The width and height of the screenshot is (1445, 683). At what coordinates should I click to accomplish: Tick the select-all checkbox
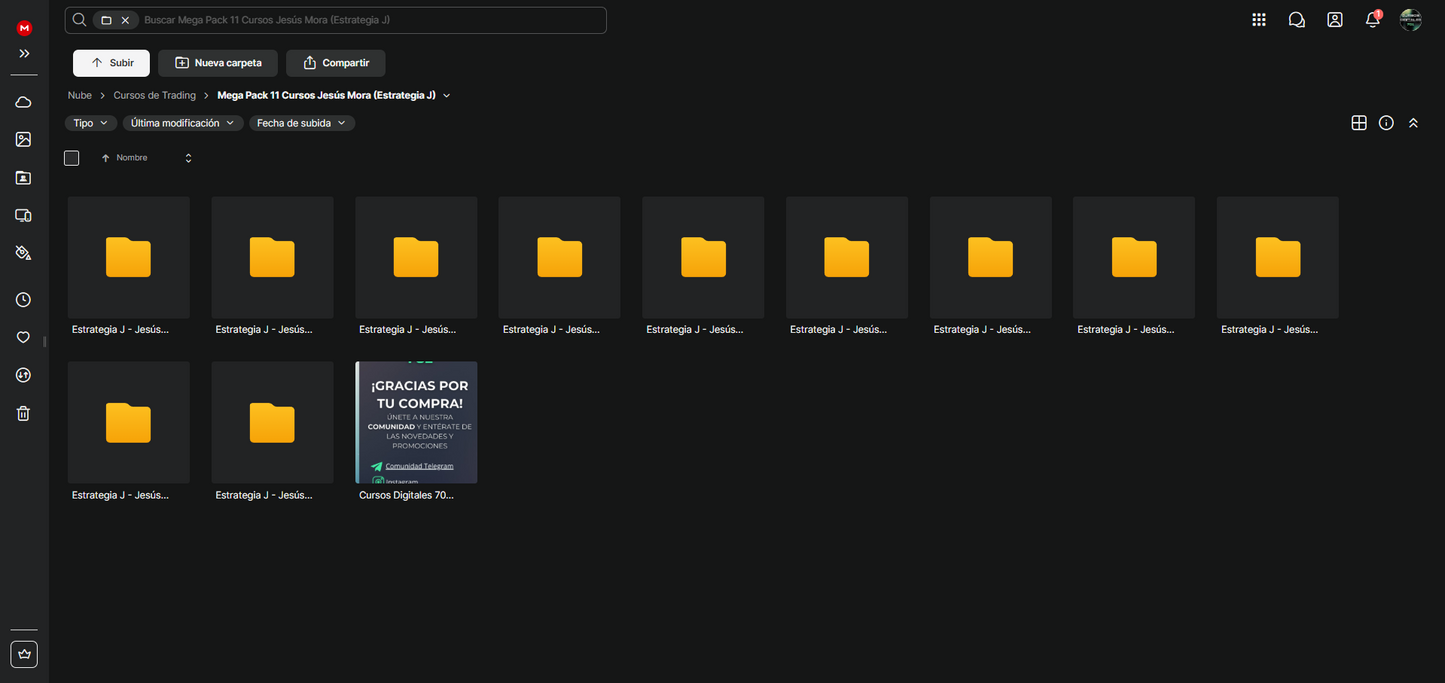[72, 158]
